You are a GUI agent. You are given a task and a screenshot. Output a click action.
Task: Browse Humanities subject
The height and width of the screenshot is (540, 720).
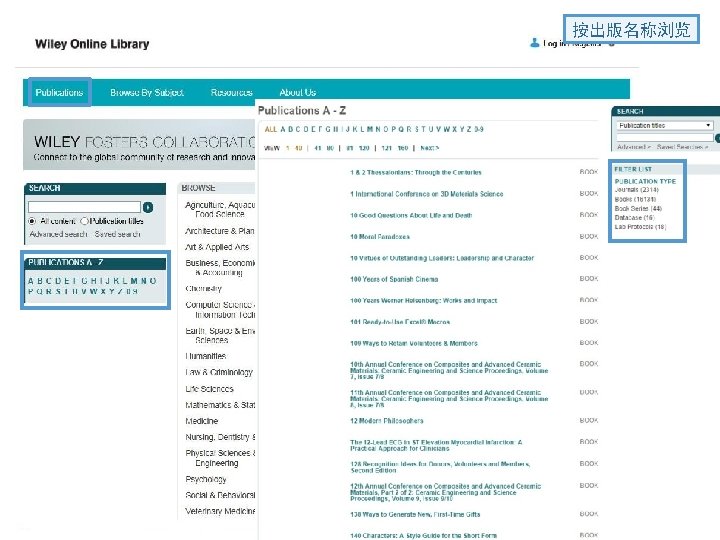click(x=206, y=356)
